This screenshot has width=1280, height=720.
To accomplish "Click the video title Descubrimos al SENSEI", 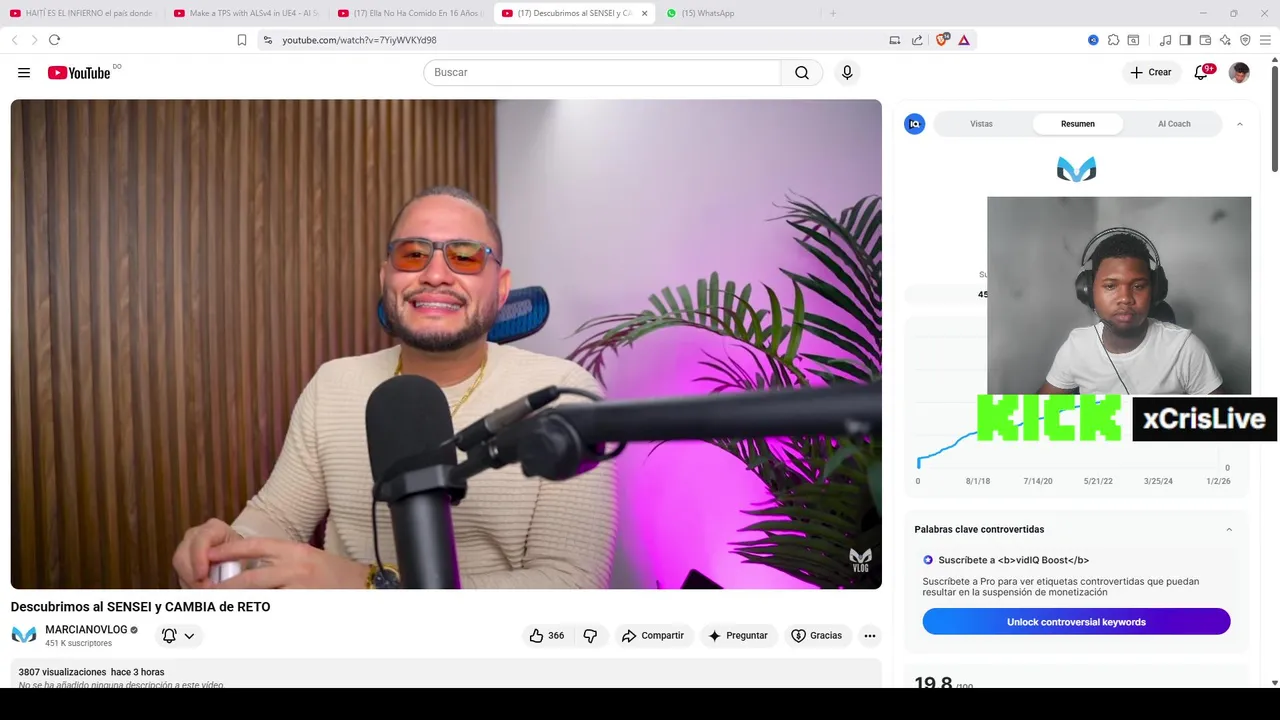I will 140,607.
